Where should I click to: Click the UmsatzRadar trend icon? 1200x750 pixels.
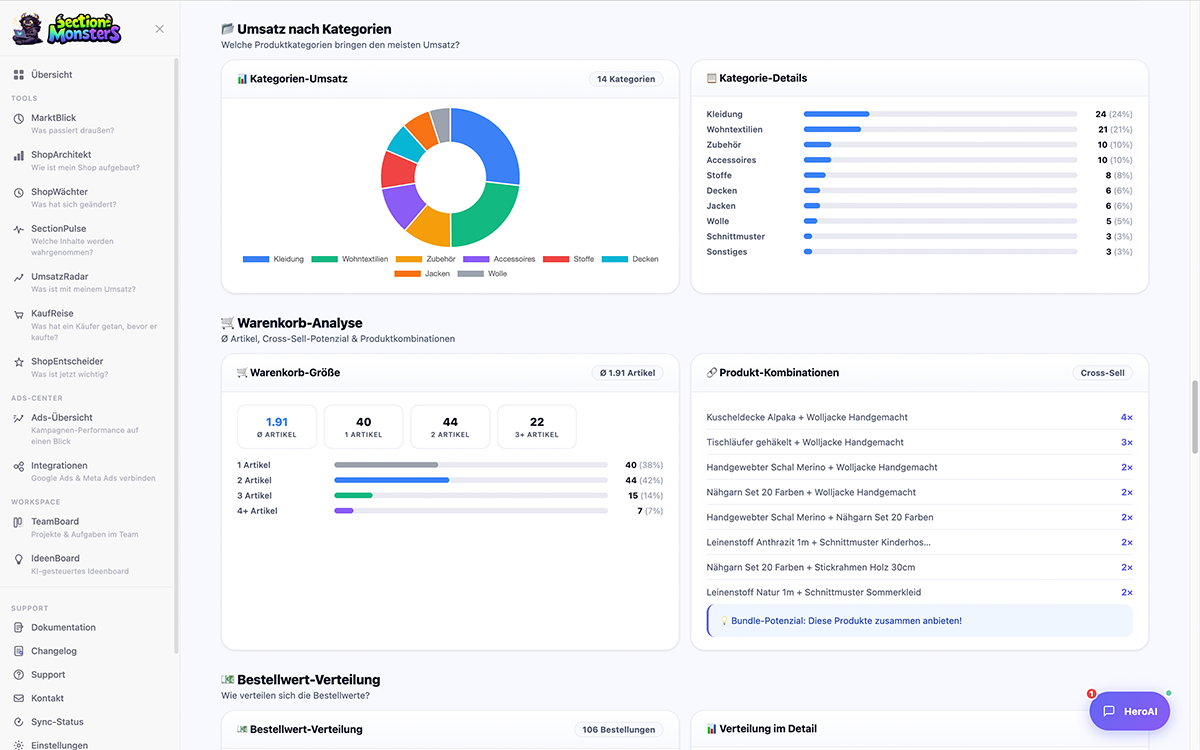pyautogui.click(x=19, y=277)
